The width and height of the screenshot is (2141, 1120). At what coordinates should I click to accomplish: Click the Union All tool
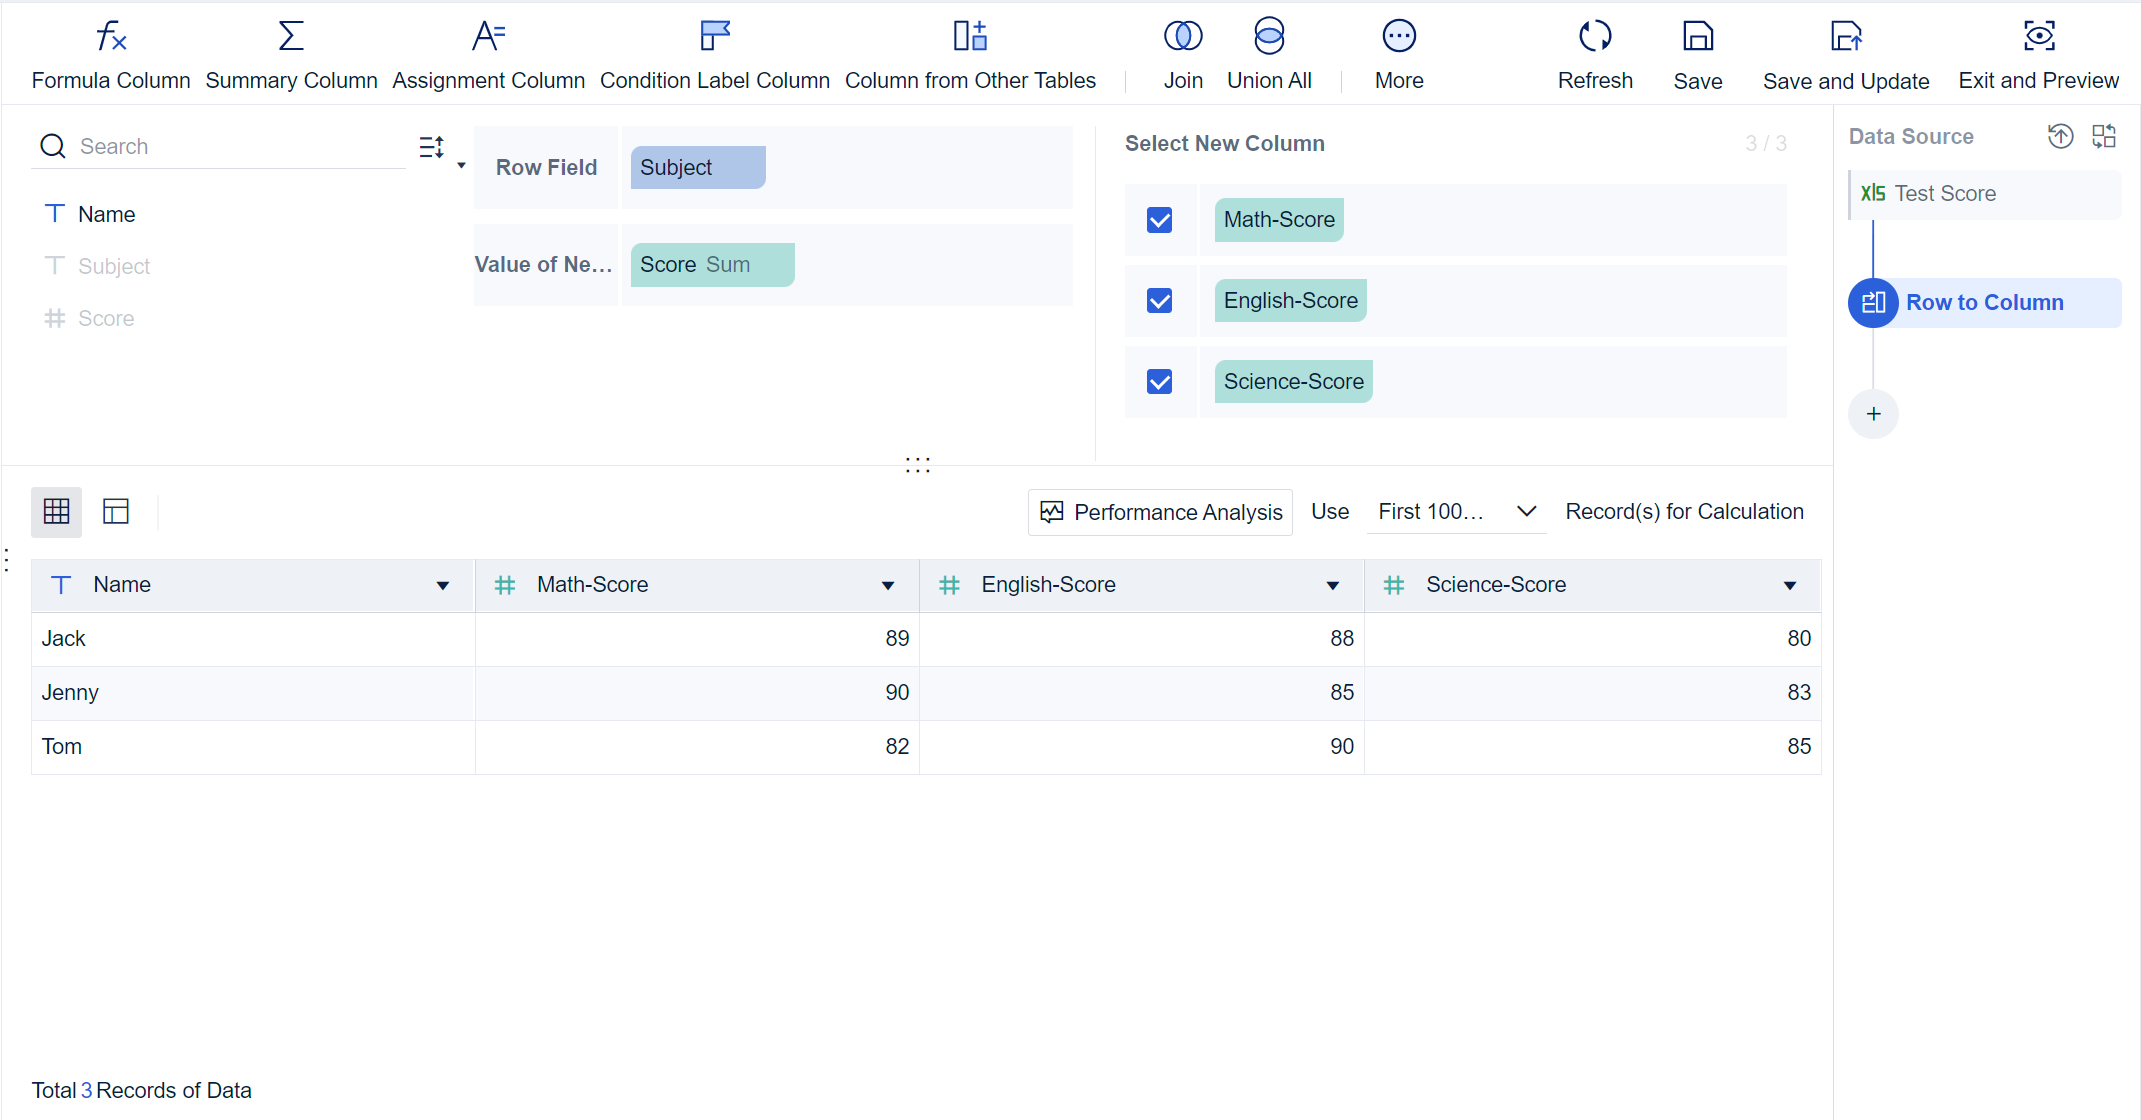coord(1269,56)
